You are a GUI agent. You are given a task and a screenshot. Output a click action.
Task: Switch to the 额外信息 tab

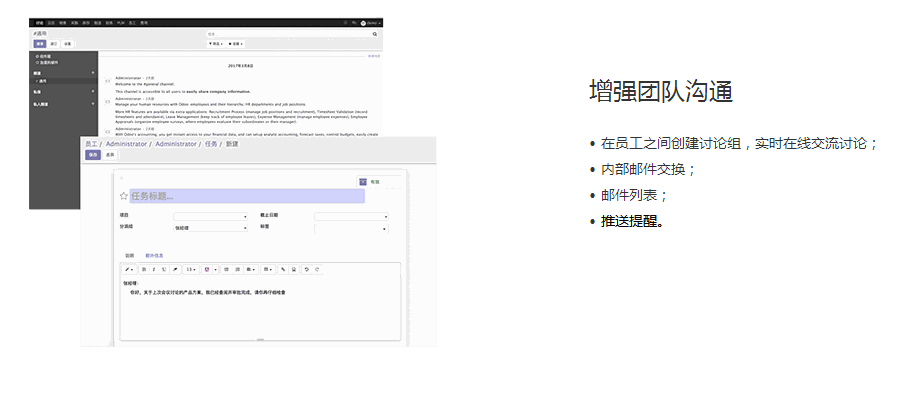(x=154, y=255)
